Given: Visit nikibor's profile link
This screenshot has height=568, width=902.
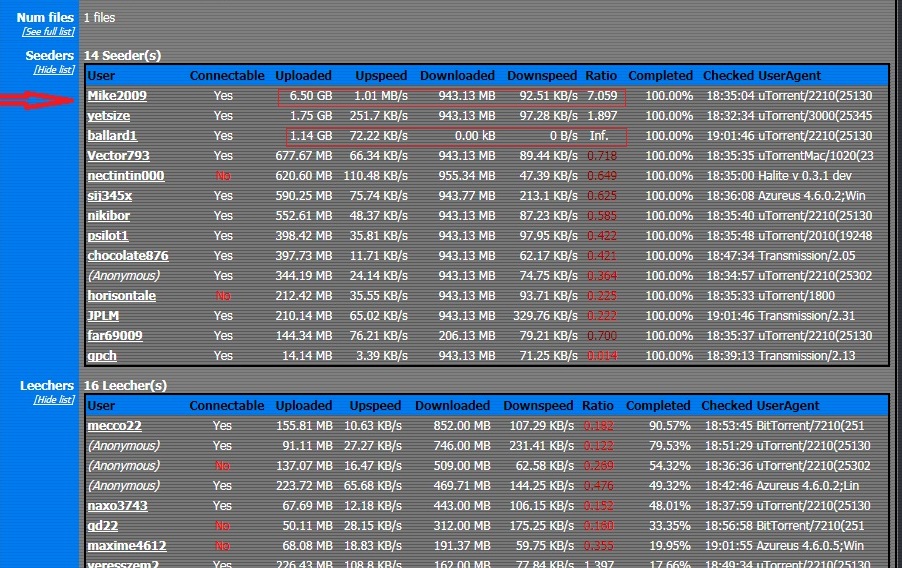Looking at the screenshot, I should 110,216.
